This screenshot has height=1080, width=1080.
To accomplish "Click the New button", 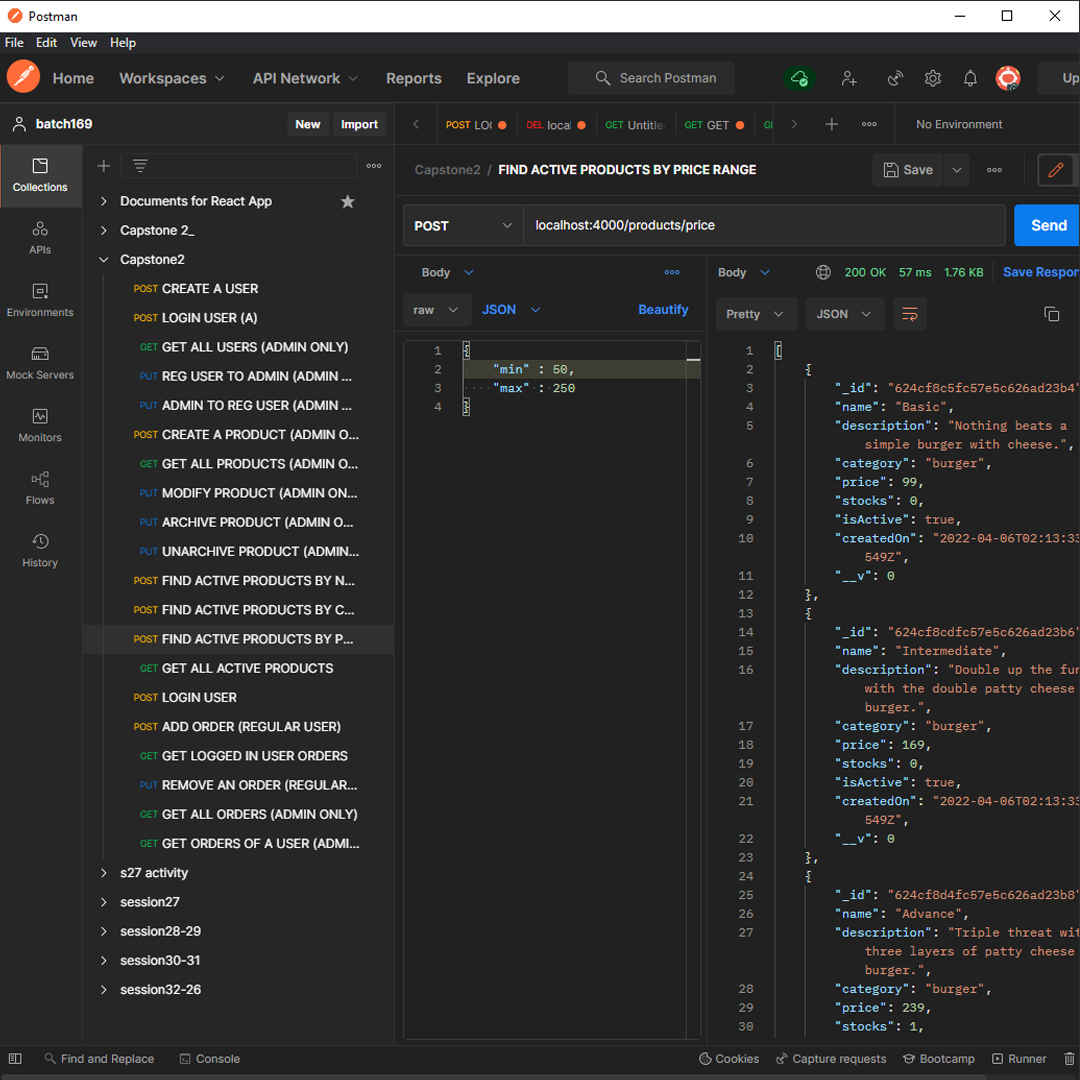I will pos(307,124).
